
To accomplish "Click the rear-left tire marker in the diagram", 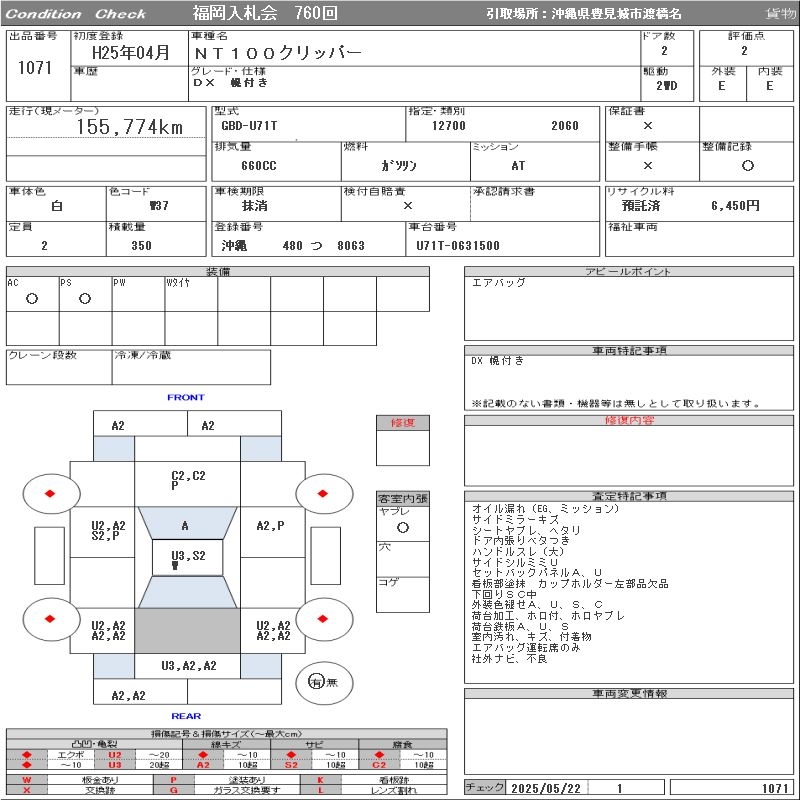I will pos(51,619).
